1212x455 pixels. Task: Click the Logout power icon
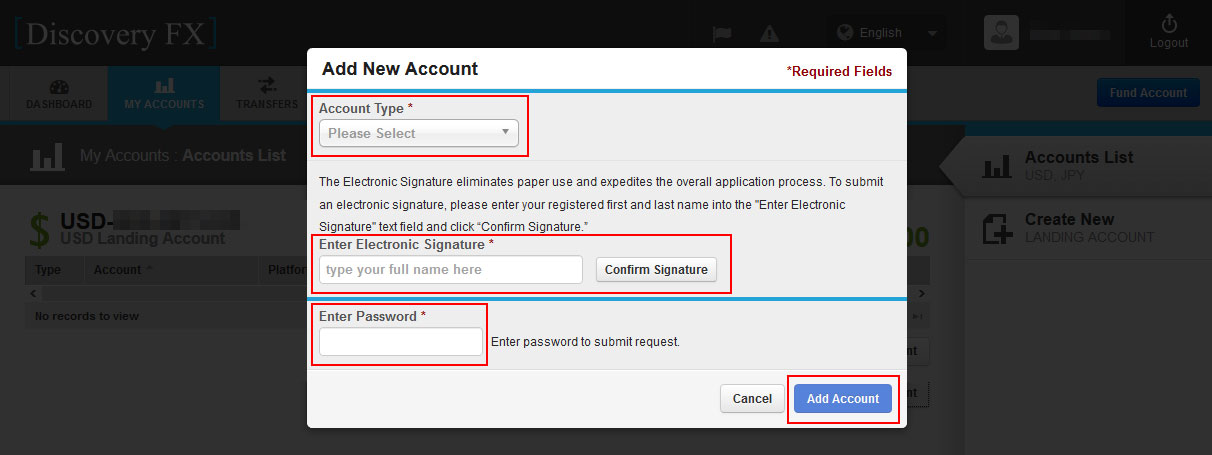tap(1169, 23)
